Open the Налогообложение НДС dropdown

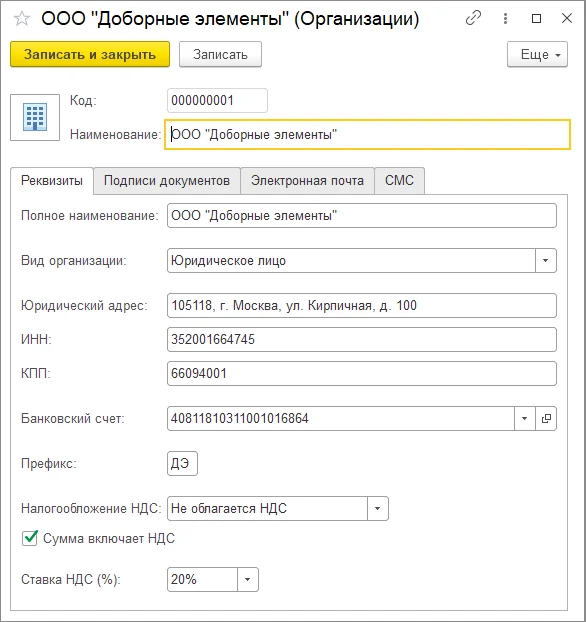378,509
